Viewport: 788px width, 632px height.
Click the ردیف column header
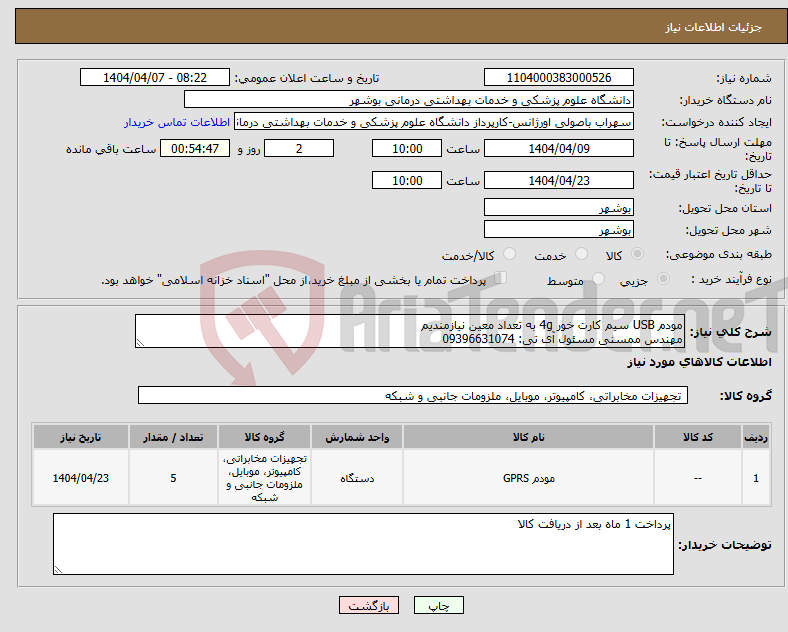point(756,437)
